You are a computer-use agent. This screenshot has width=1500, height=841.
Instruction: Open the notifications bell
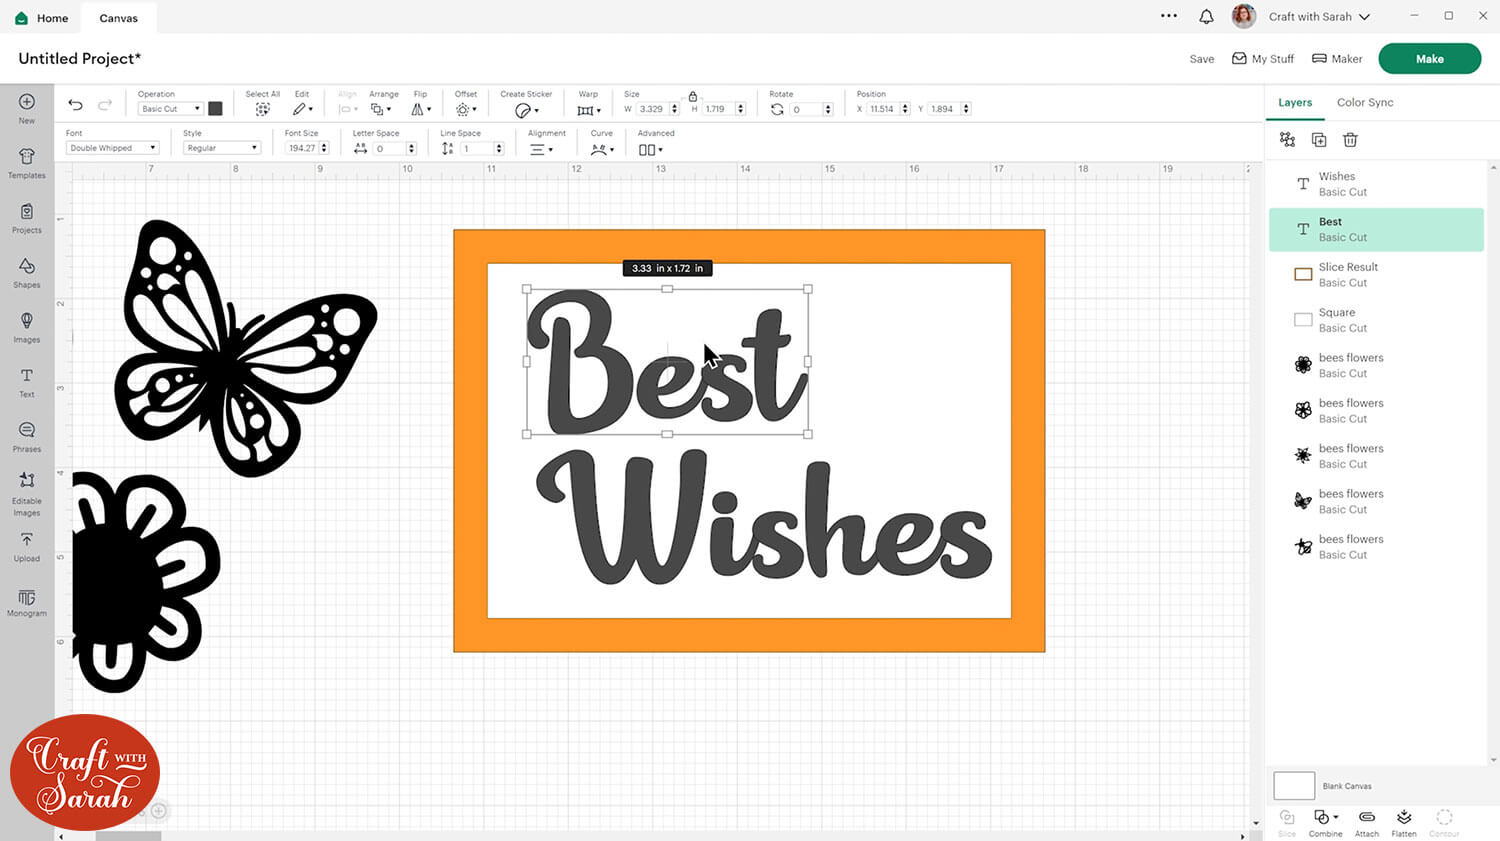click(1206, 16)
